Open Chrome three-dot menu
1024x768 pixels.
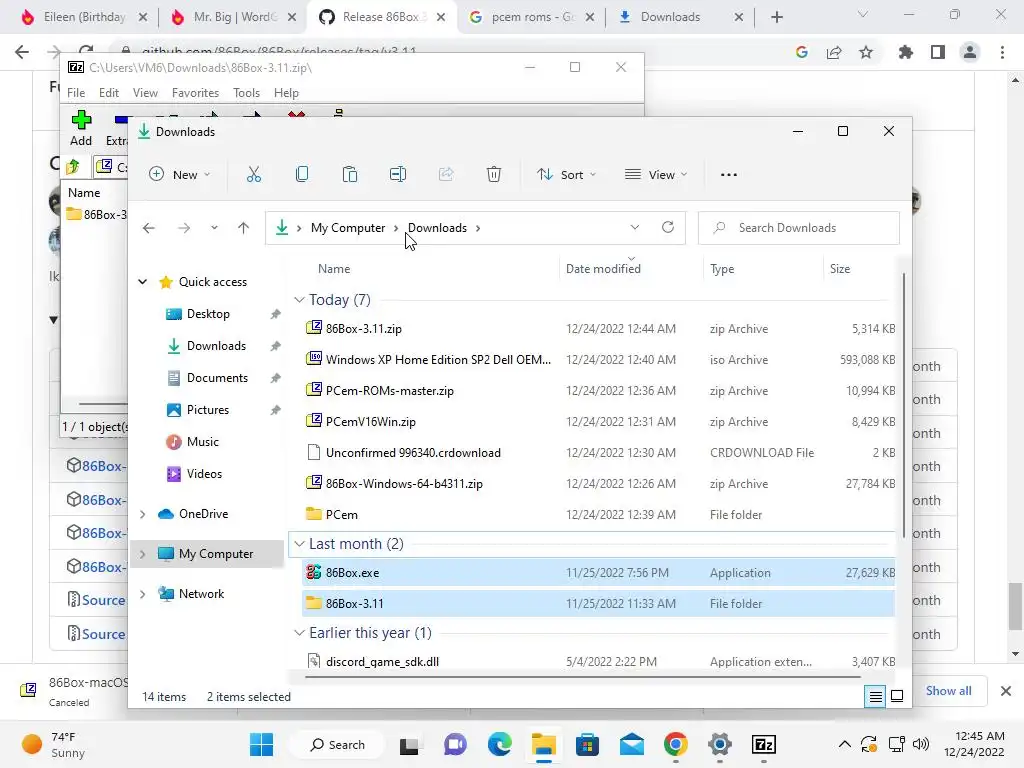pyautogui.click(x=1002, y=52)
